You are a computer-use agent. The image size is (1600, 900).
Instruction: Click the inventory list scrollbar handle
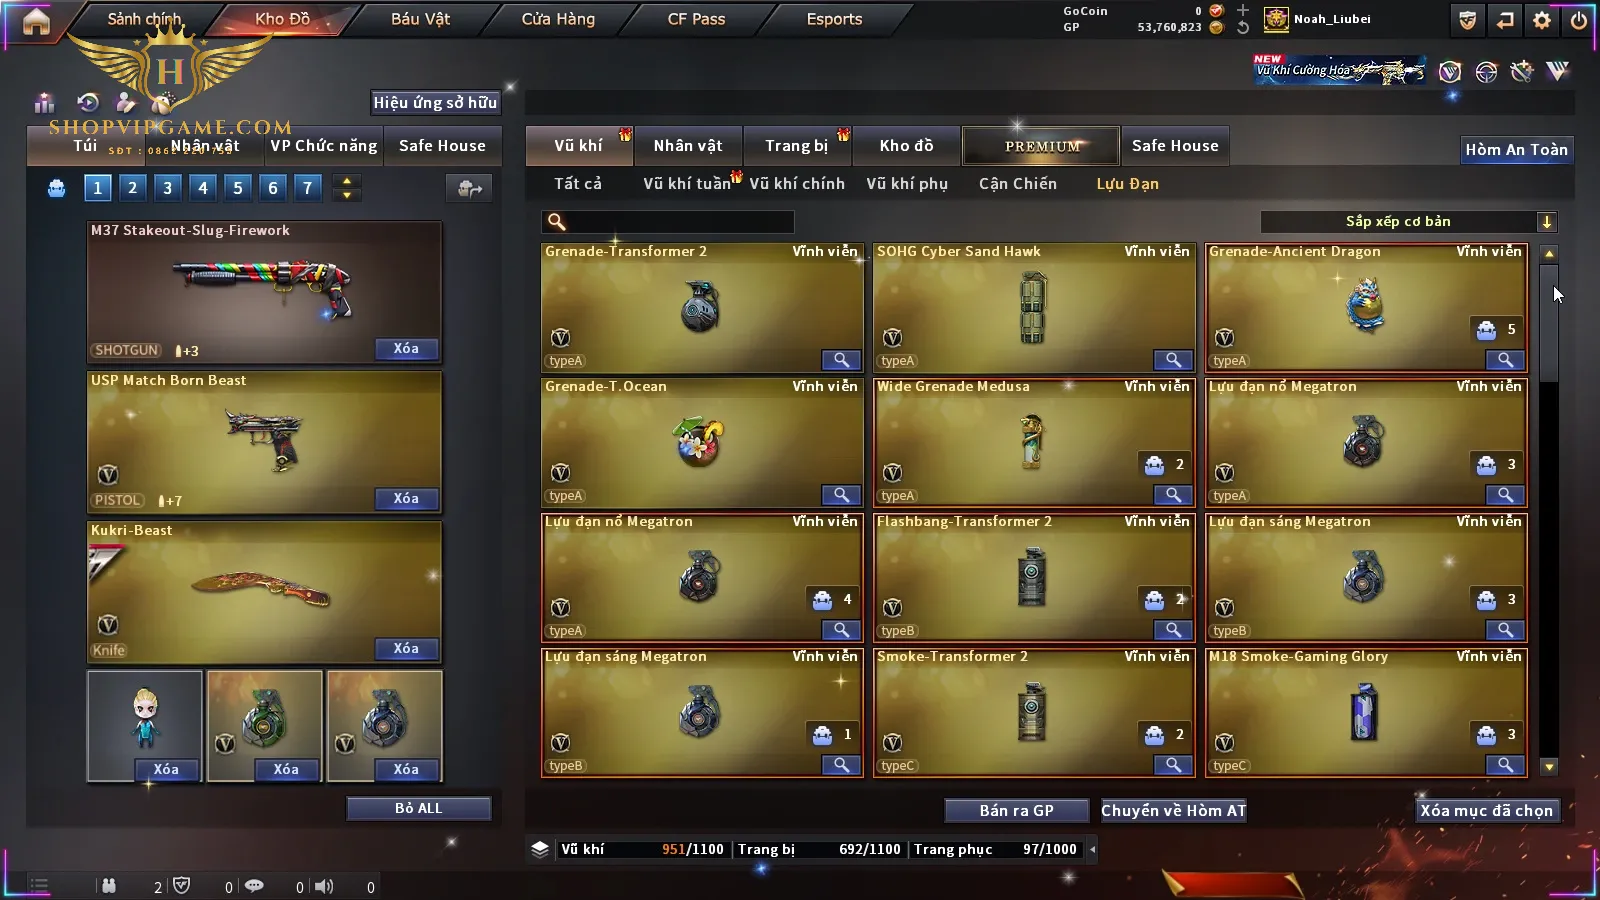click(x=1548, y=323)
